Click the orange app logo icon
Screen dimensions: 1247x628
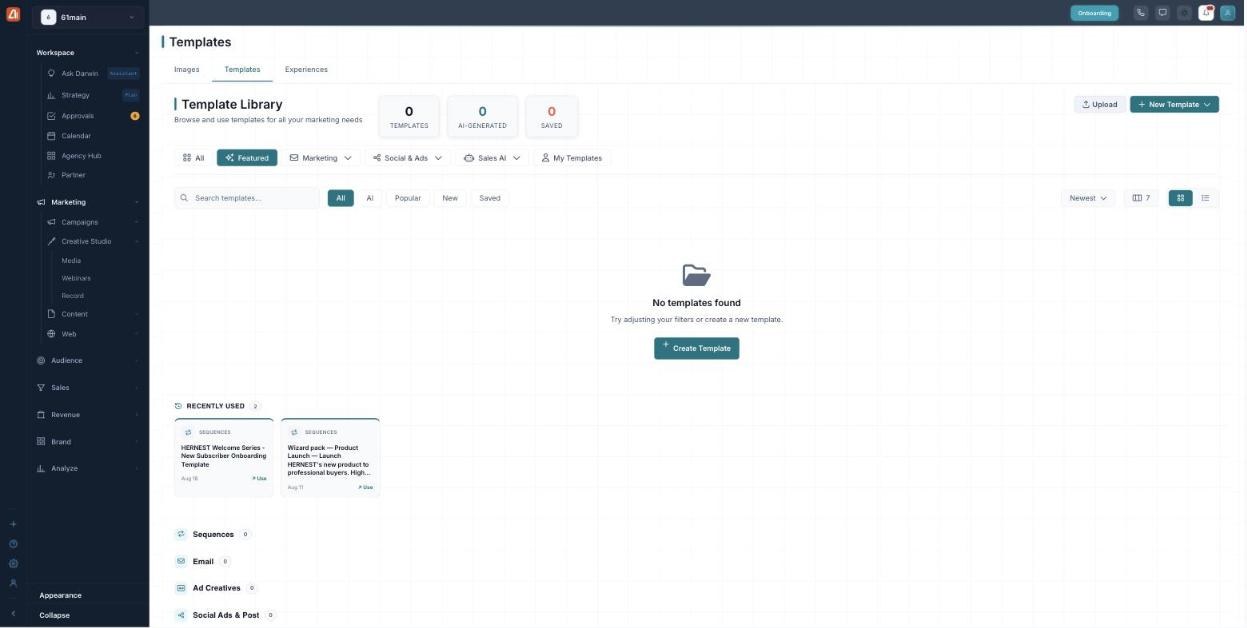pos(13,13)
